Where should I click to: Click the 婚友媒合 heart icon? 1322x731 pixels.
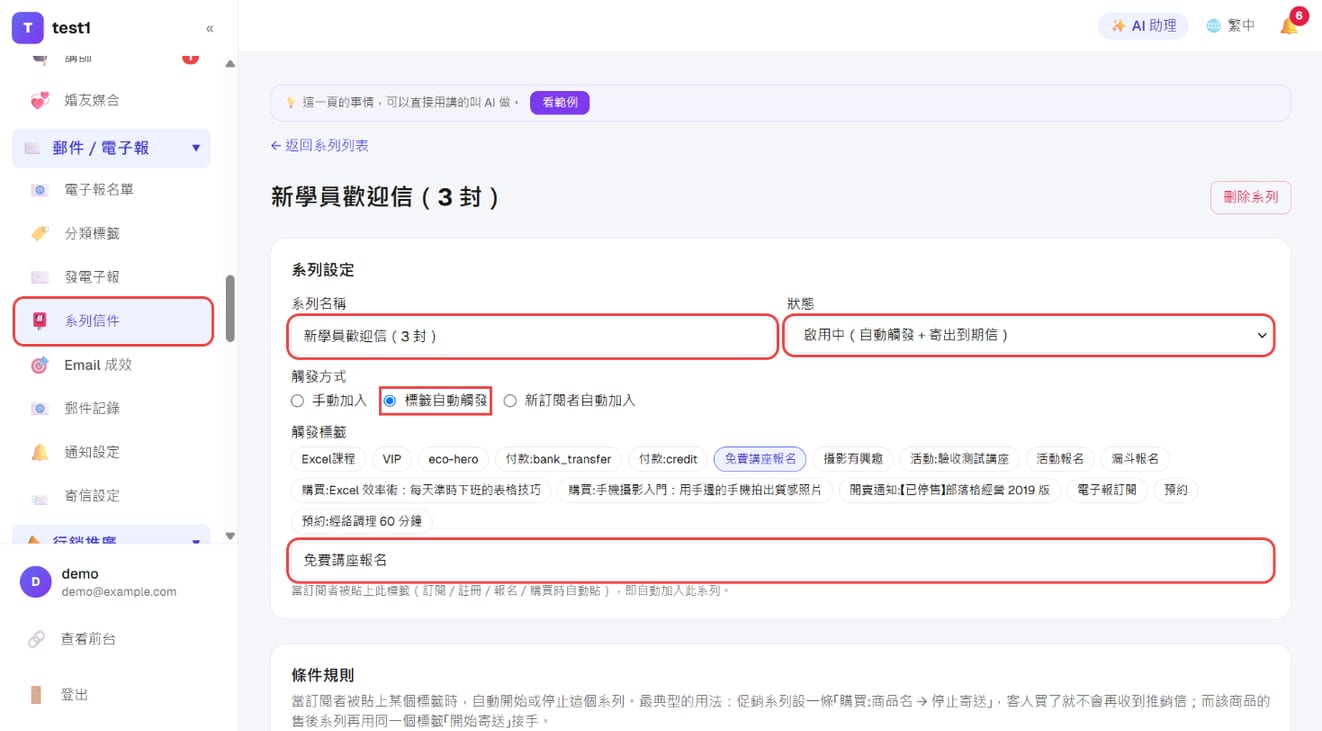click(40, 100)
